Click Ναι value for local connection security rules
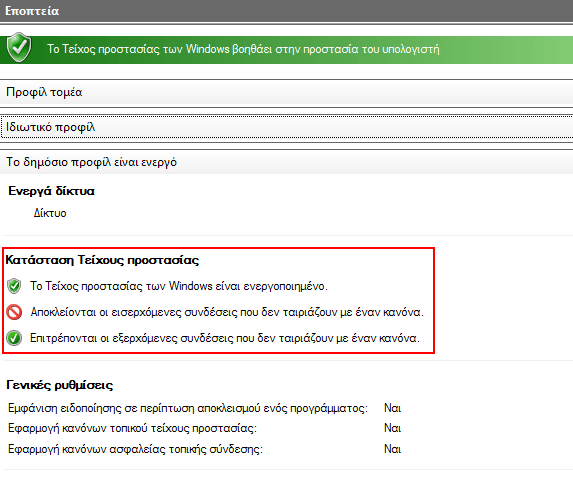Viewport: 573px width, 479px height. coord(392,449)
